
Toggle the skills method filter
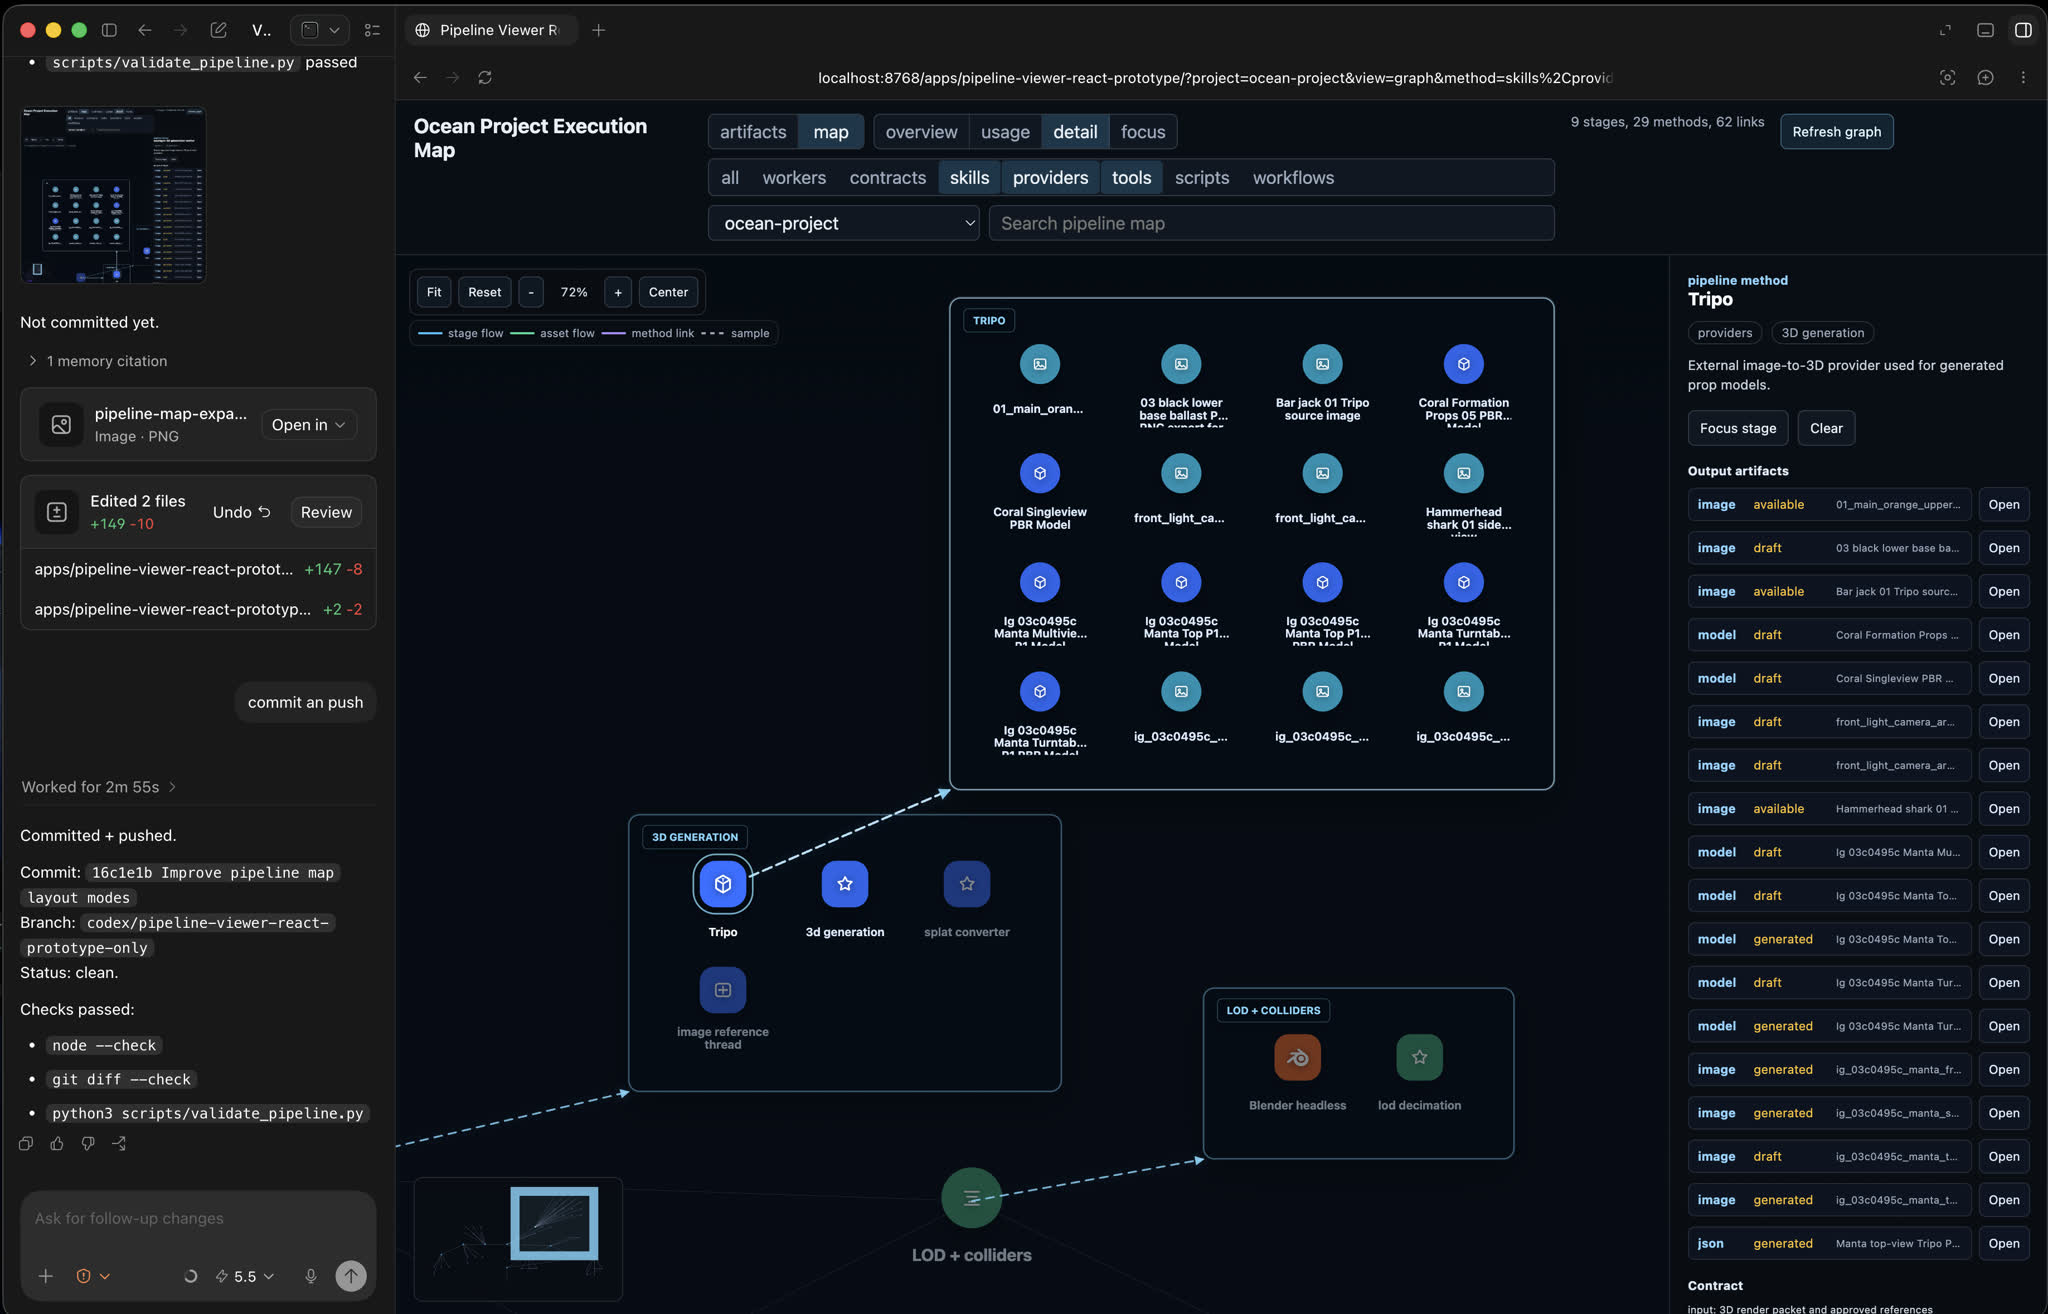(969, 177)
